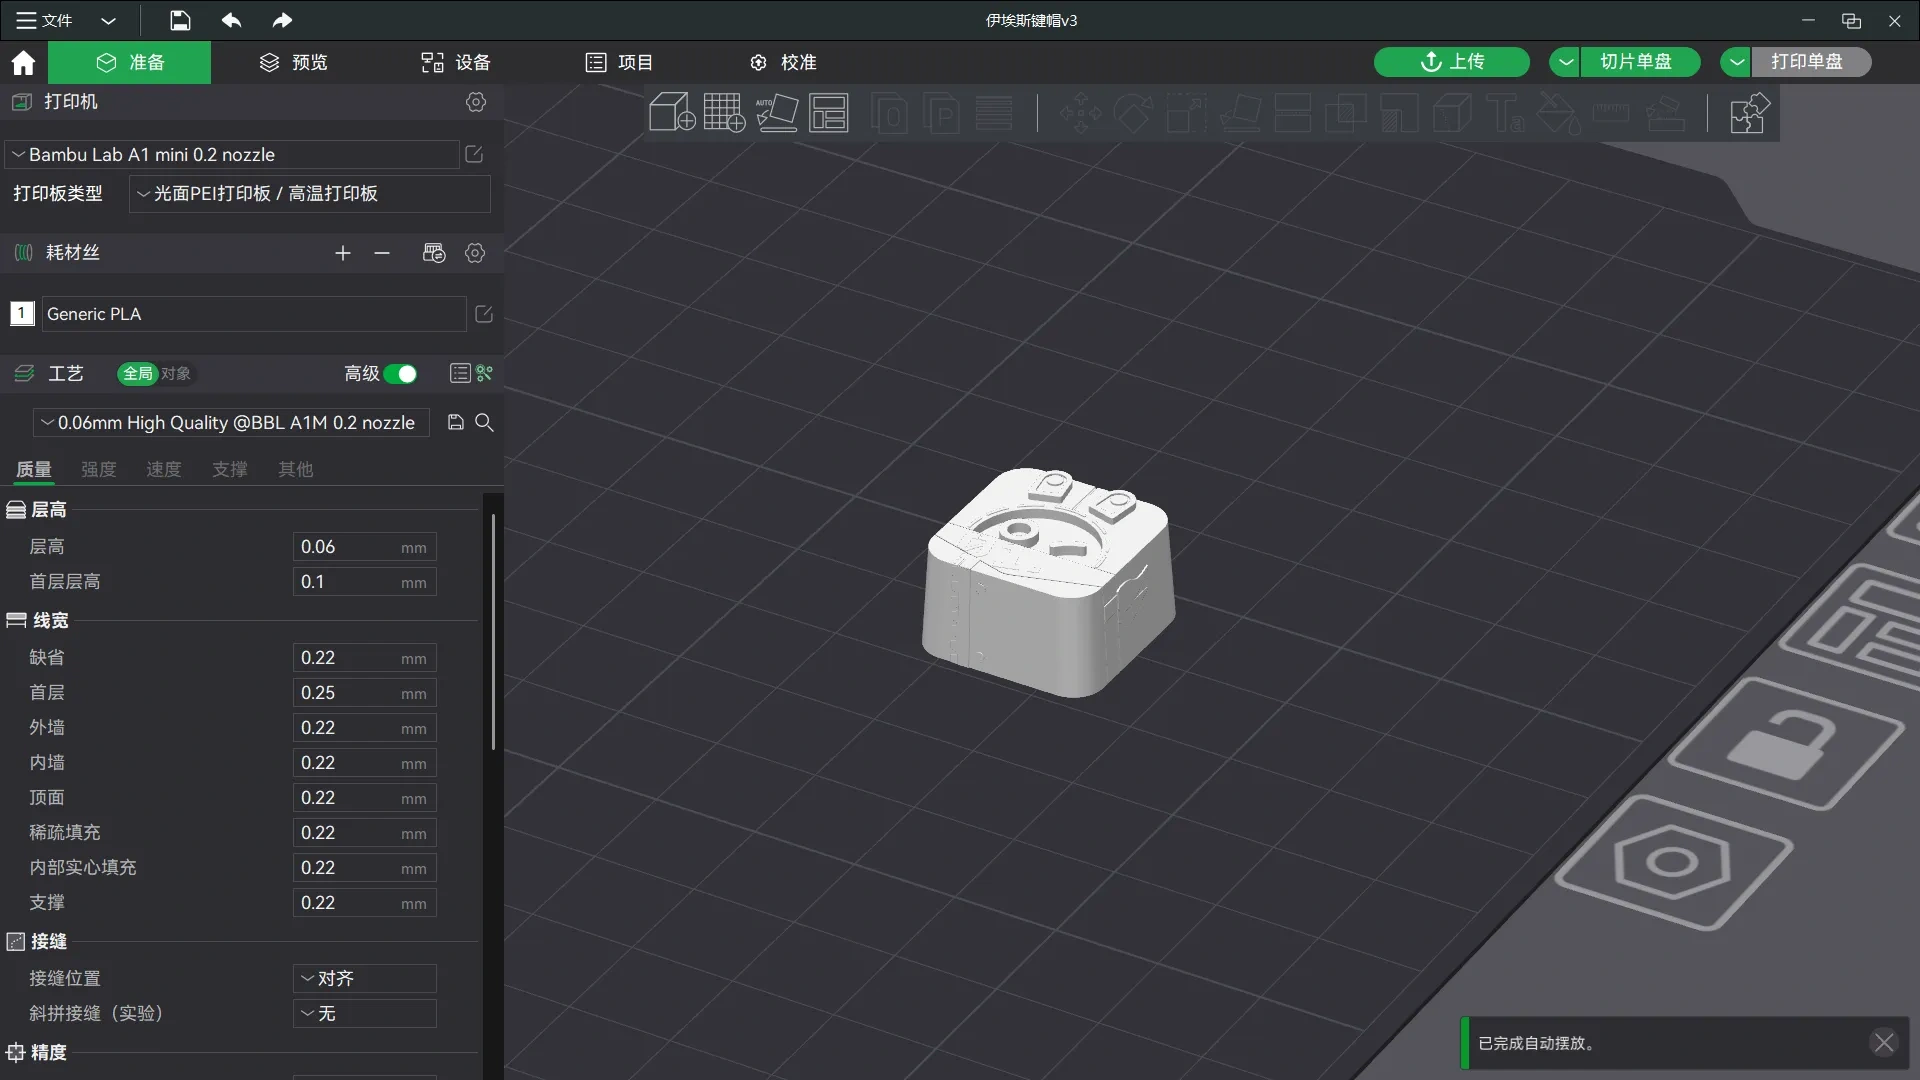This screenshot has height=1080, width=1920.
Task: Click the Home icon
Action: 23,63
